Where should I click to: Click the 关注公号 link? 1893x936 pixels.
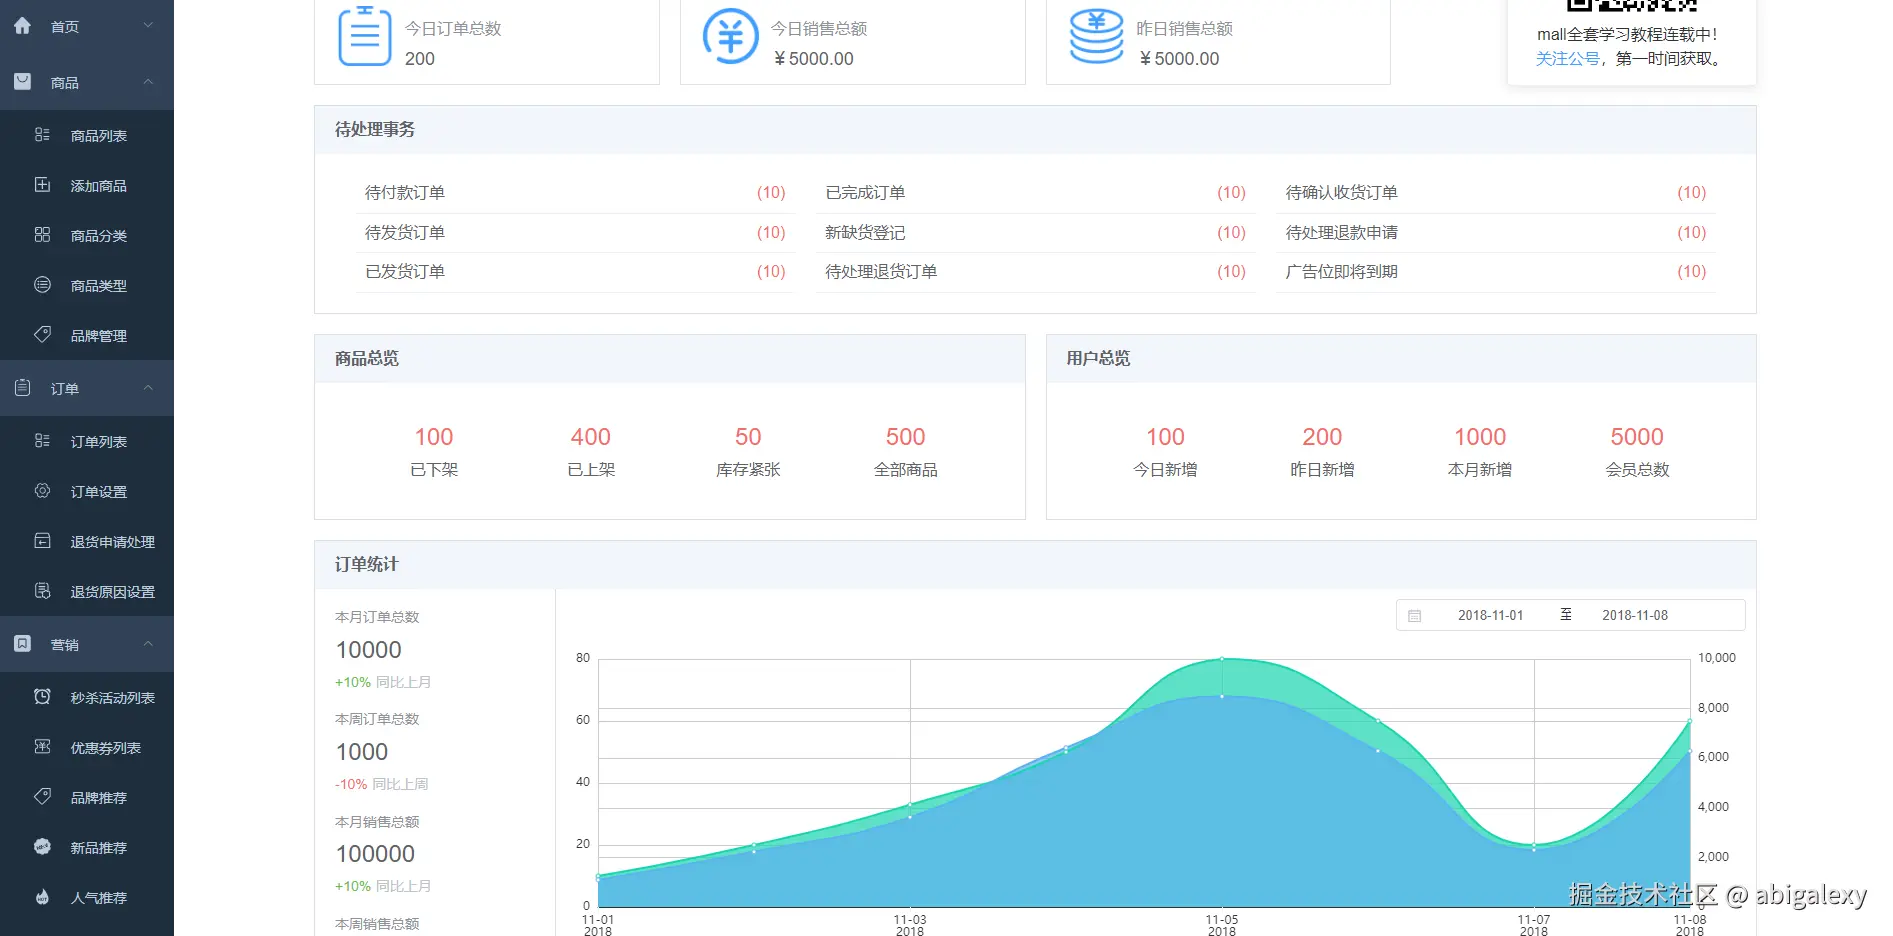point(1567,59)
